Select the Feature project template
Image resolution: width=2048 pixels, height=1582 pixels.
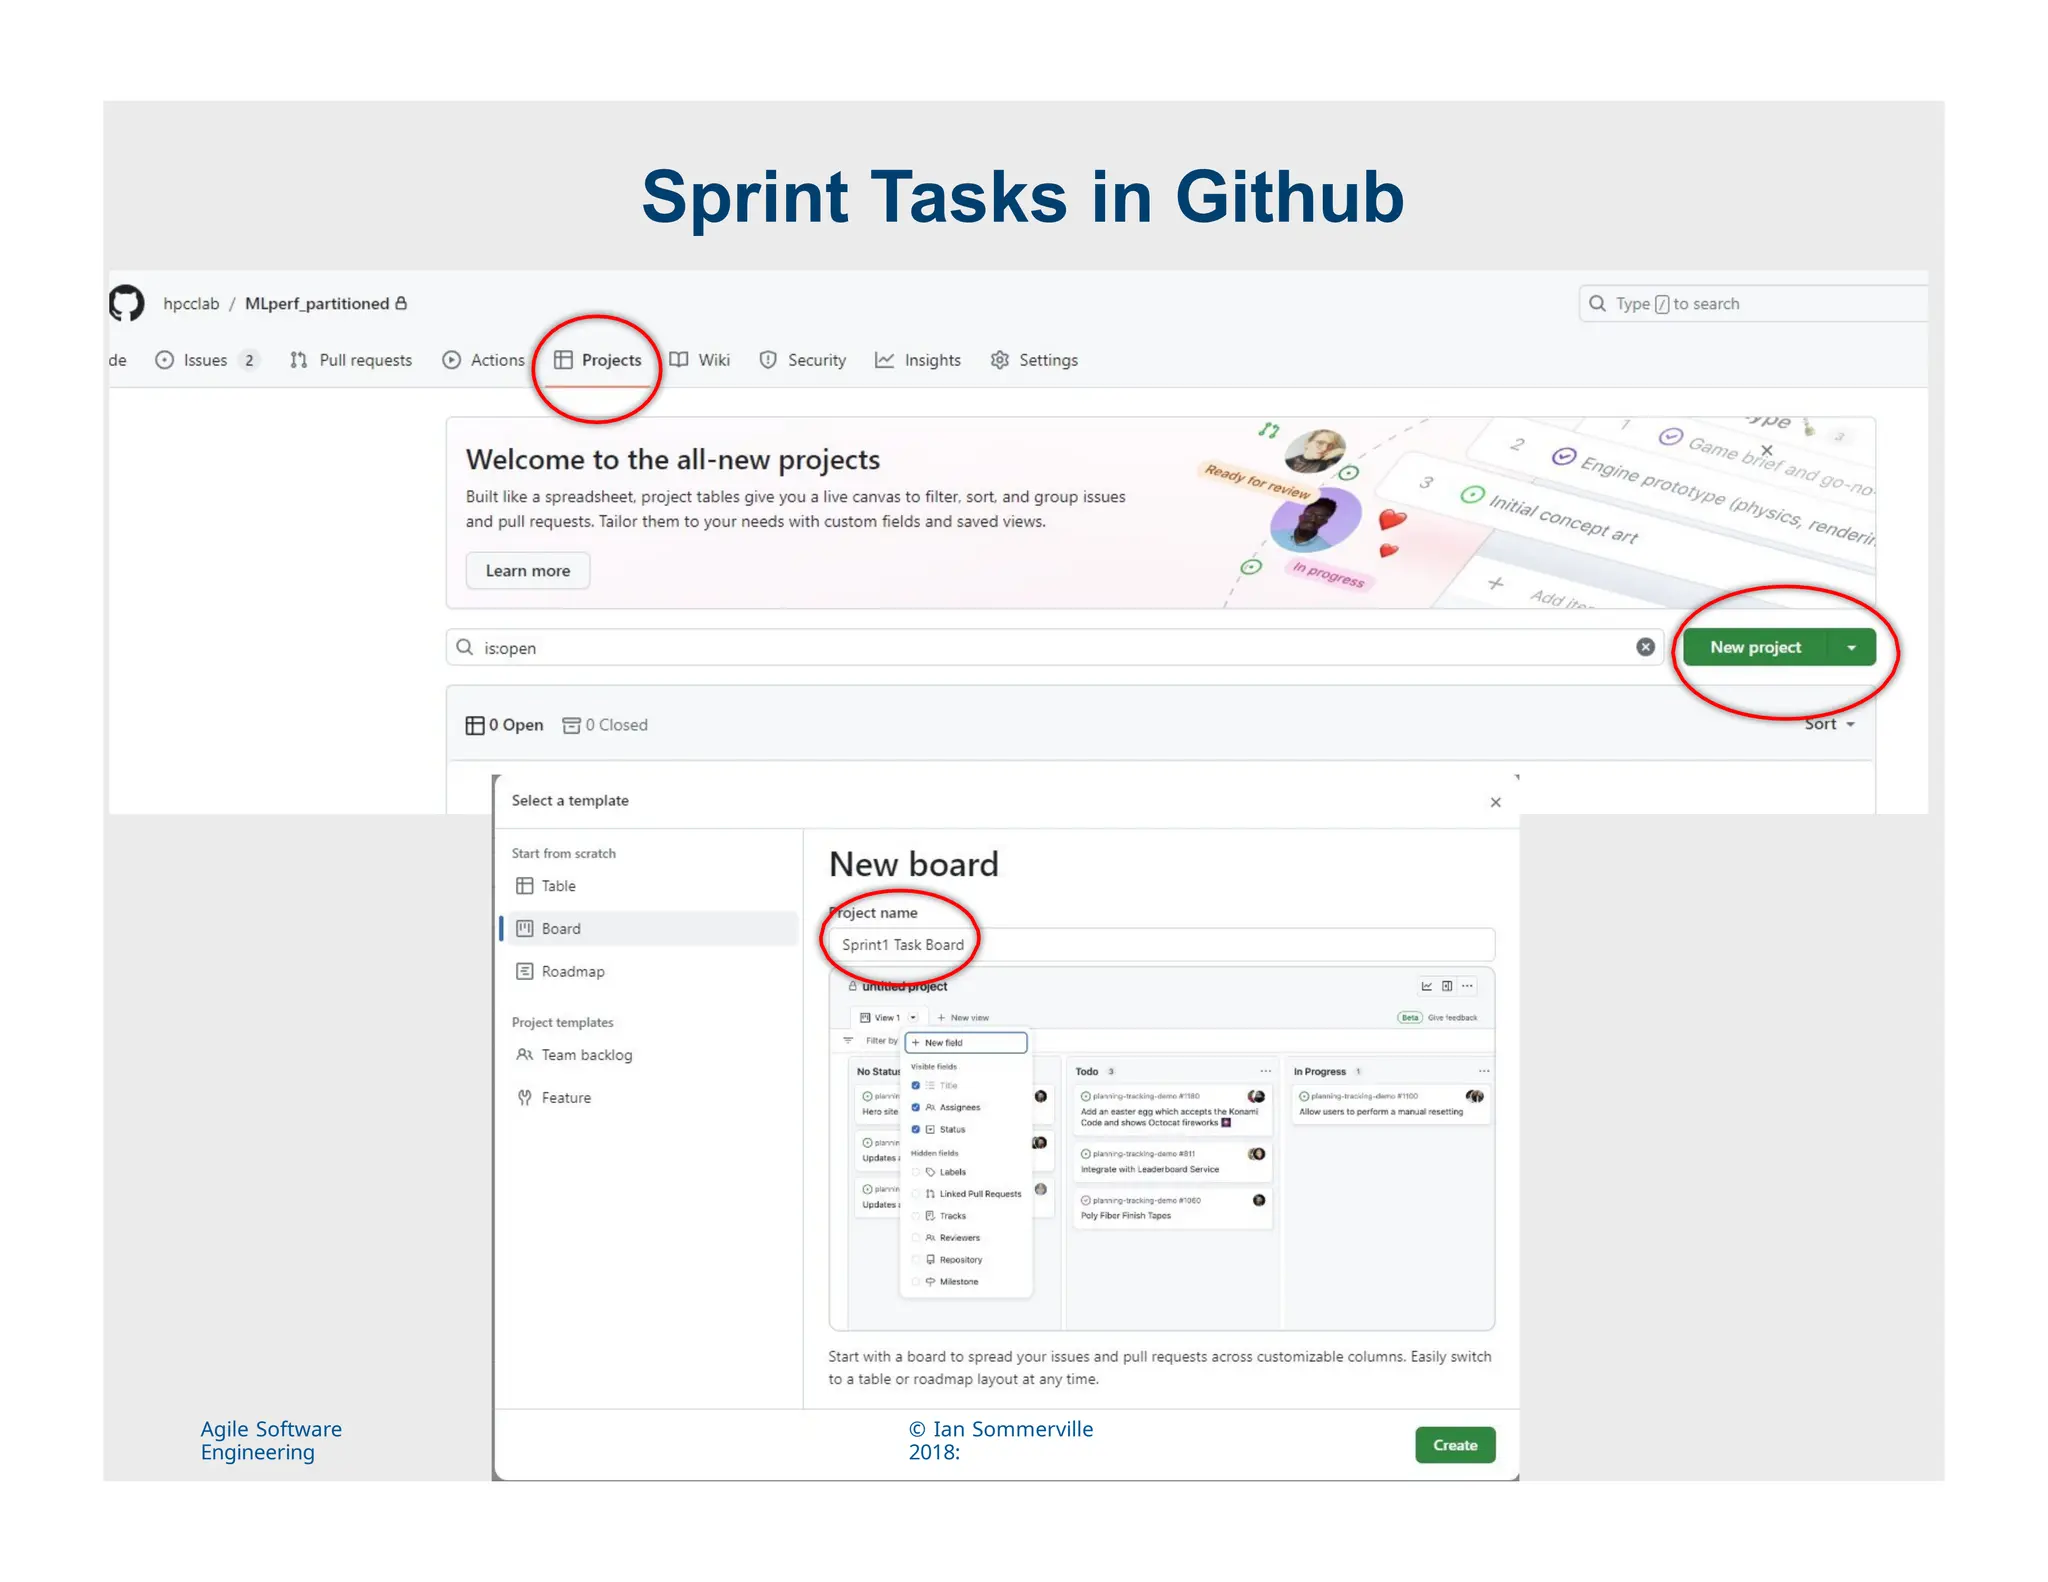point(651,1097)
